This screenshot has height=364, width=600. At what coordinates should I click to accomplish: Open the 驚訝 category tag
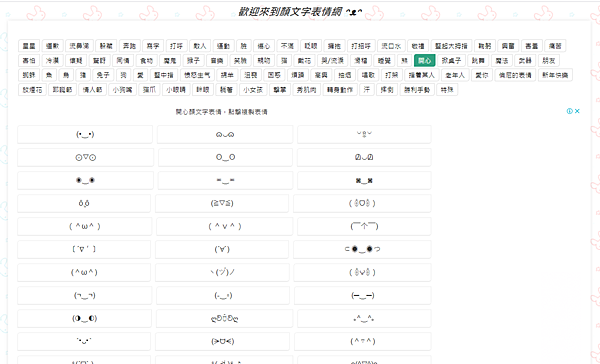pos(99,60)
